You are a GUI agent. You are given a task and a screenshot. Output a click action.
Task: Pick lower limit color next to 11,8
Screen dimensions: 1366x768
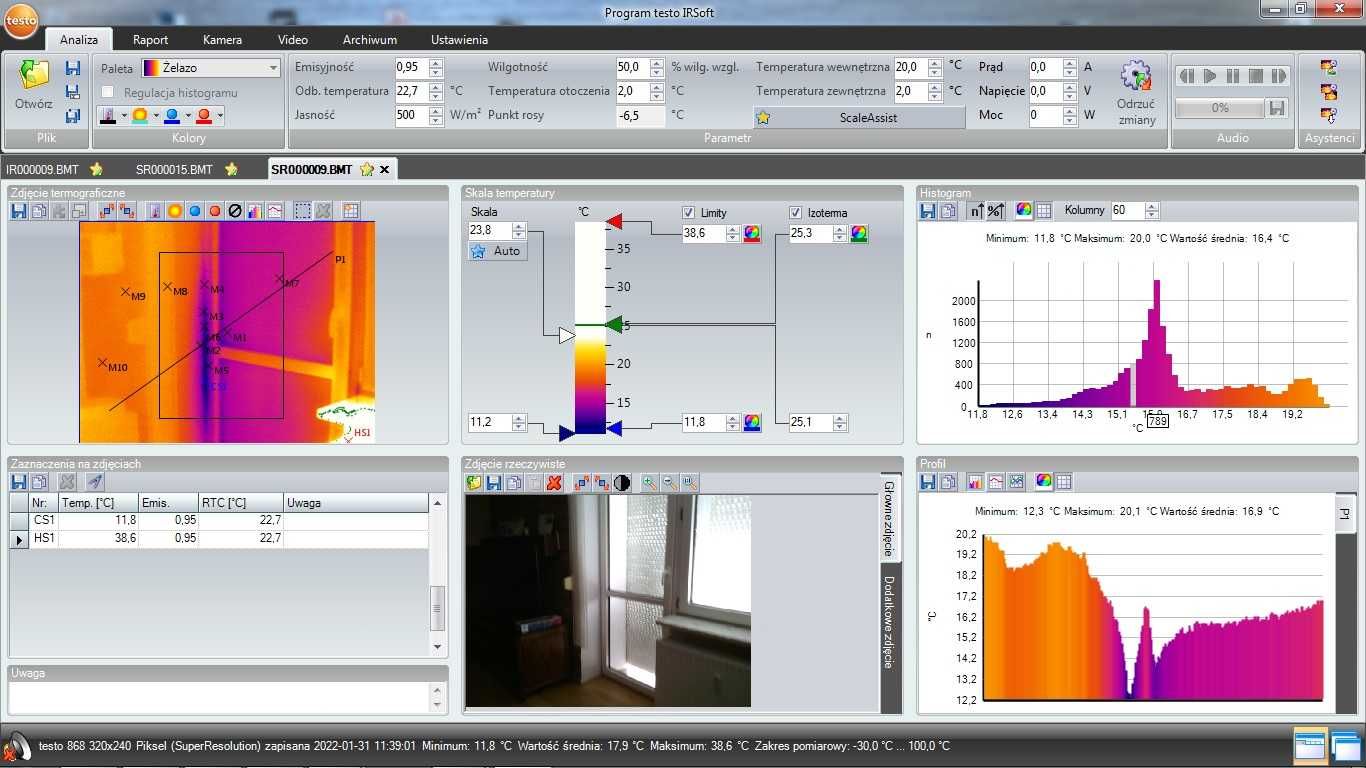click(752, 423)
